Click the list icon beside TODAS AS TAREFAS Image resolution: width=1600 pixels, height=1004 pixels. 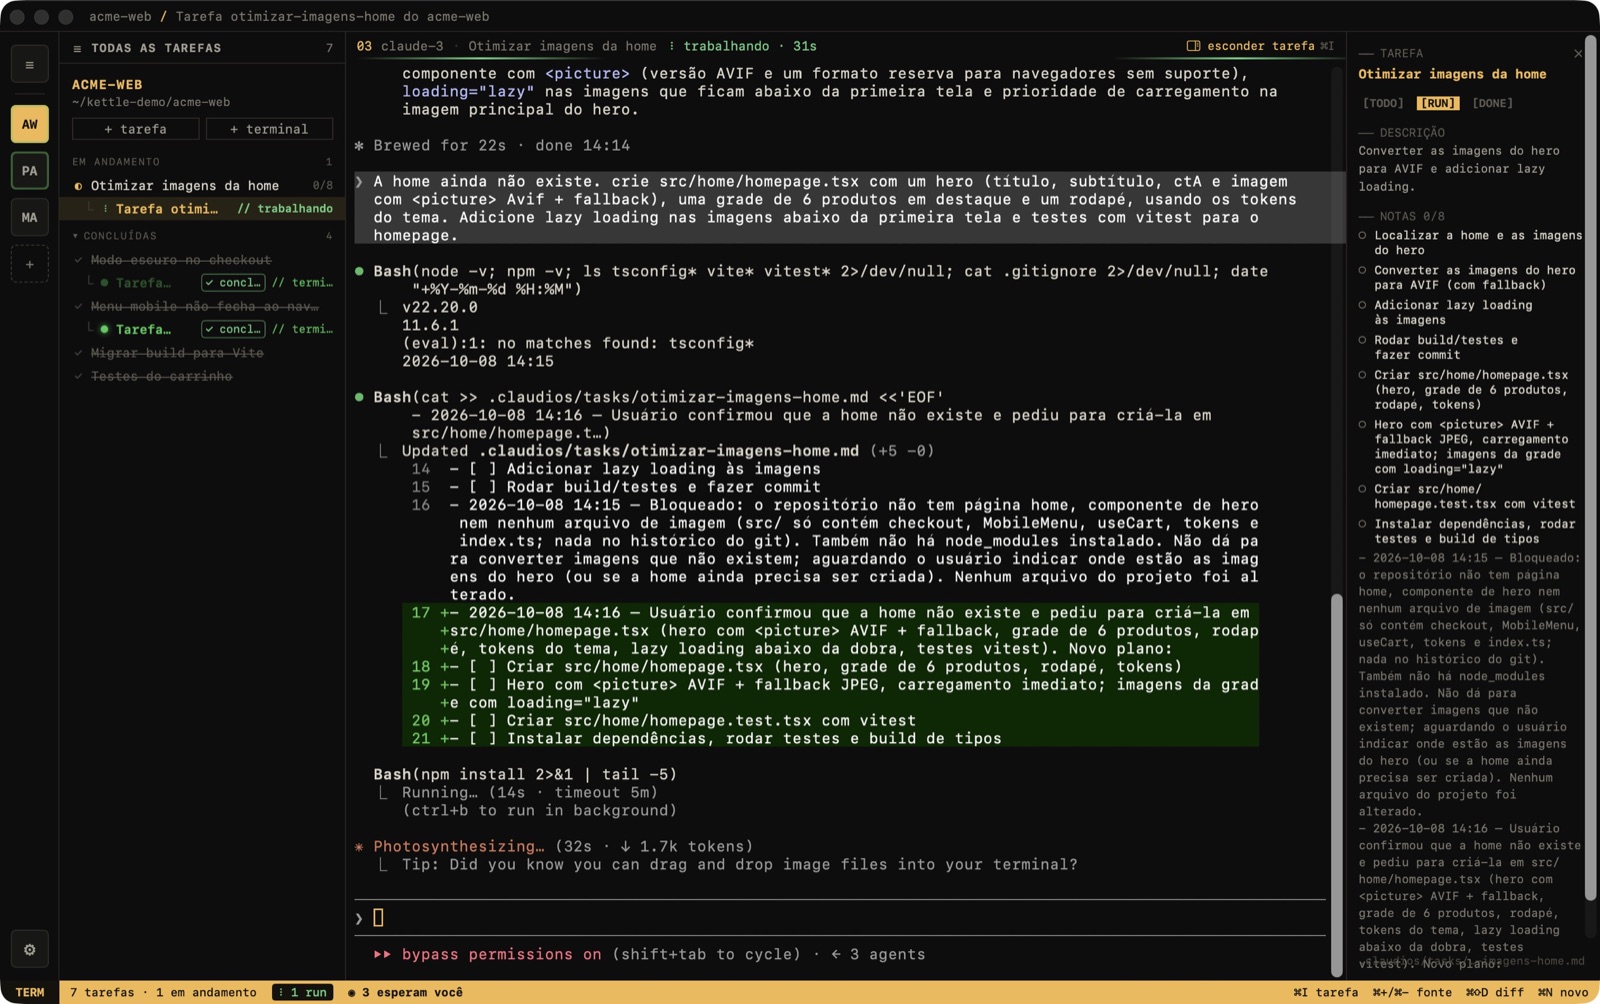[x=77, y=48]
